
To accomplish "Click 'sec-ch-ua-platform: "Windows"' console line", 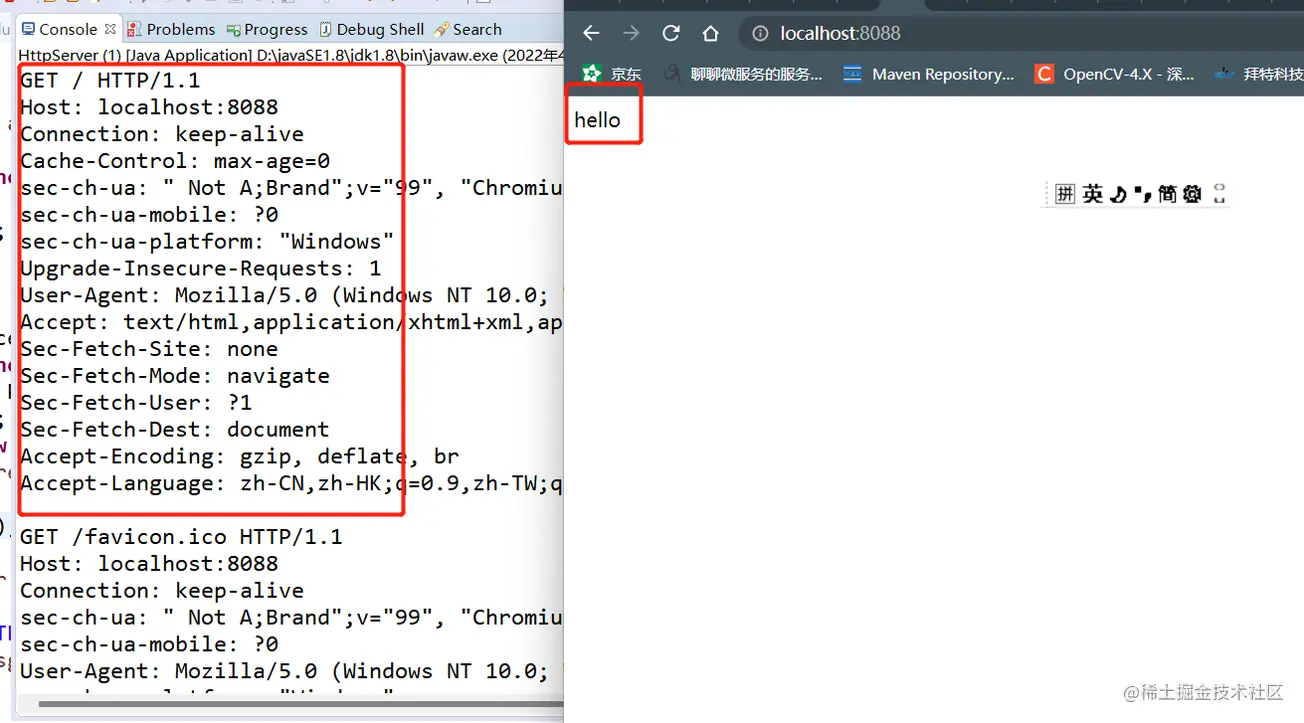I will tap(207, 242).
